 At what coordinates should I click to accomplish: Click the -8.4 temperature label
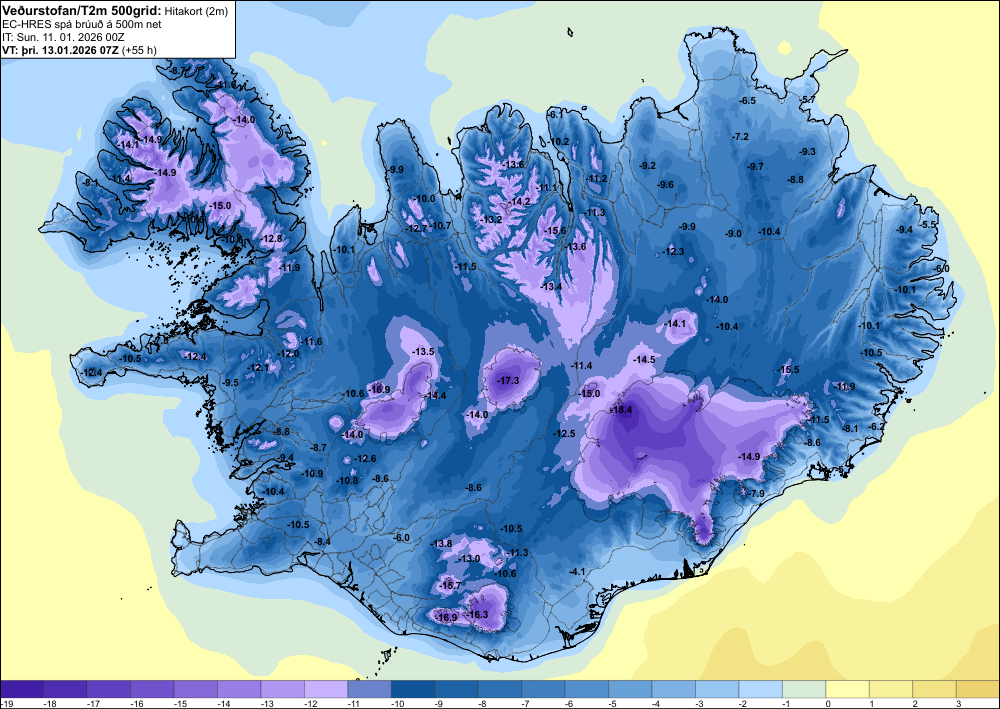coord(323,542)
